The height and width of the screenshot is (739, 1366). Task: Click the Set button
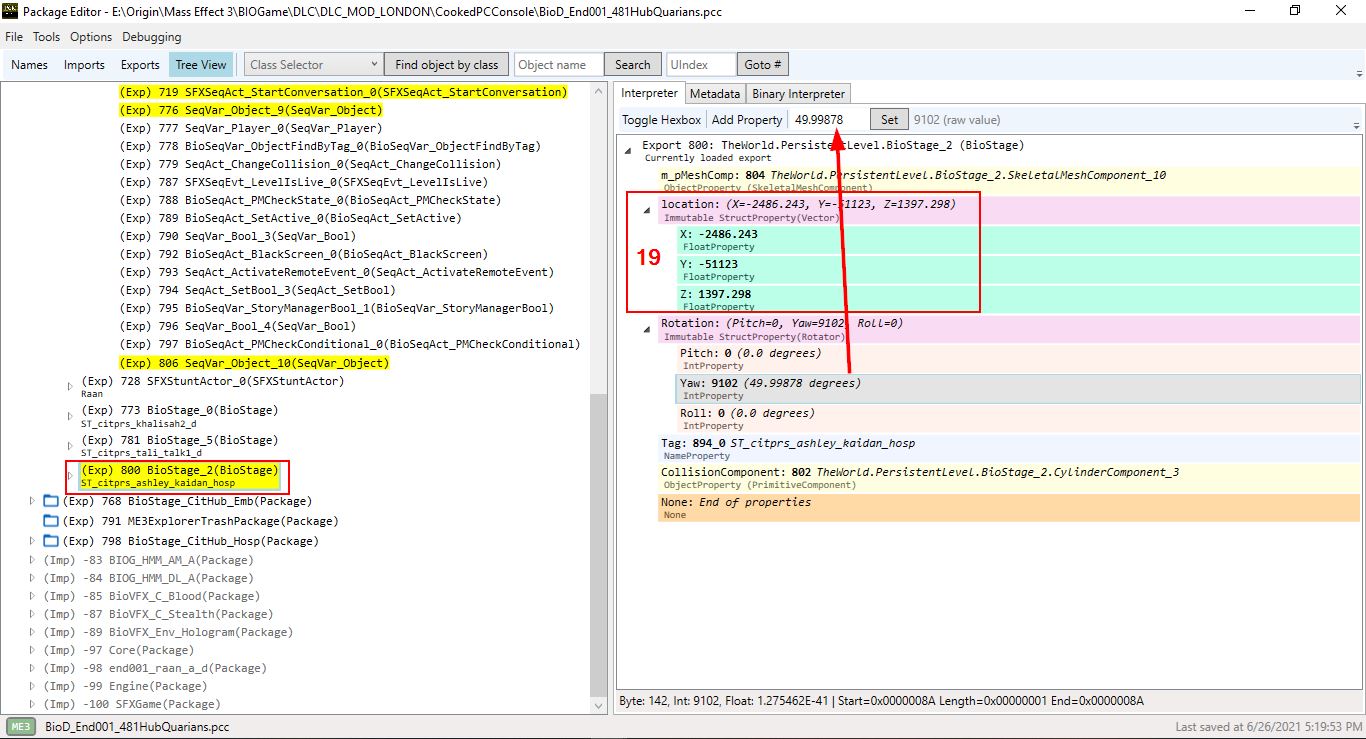pos(889,120)
